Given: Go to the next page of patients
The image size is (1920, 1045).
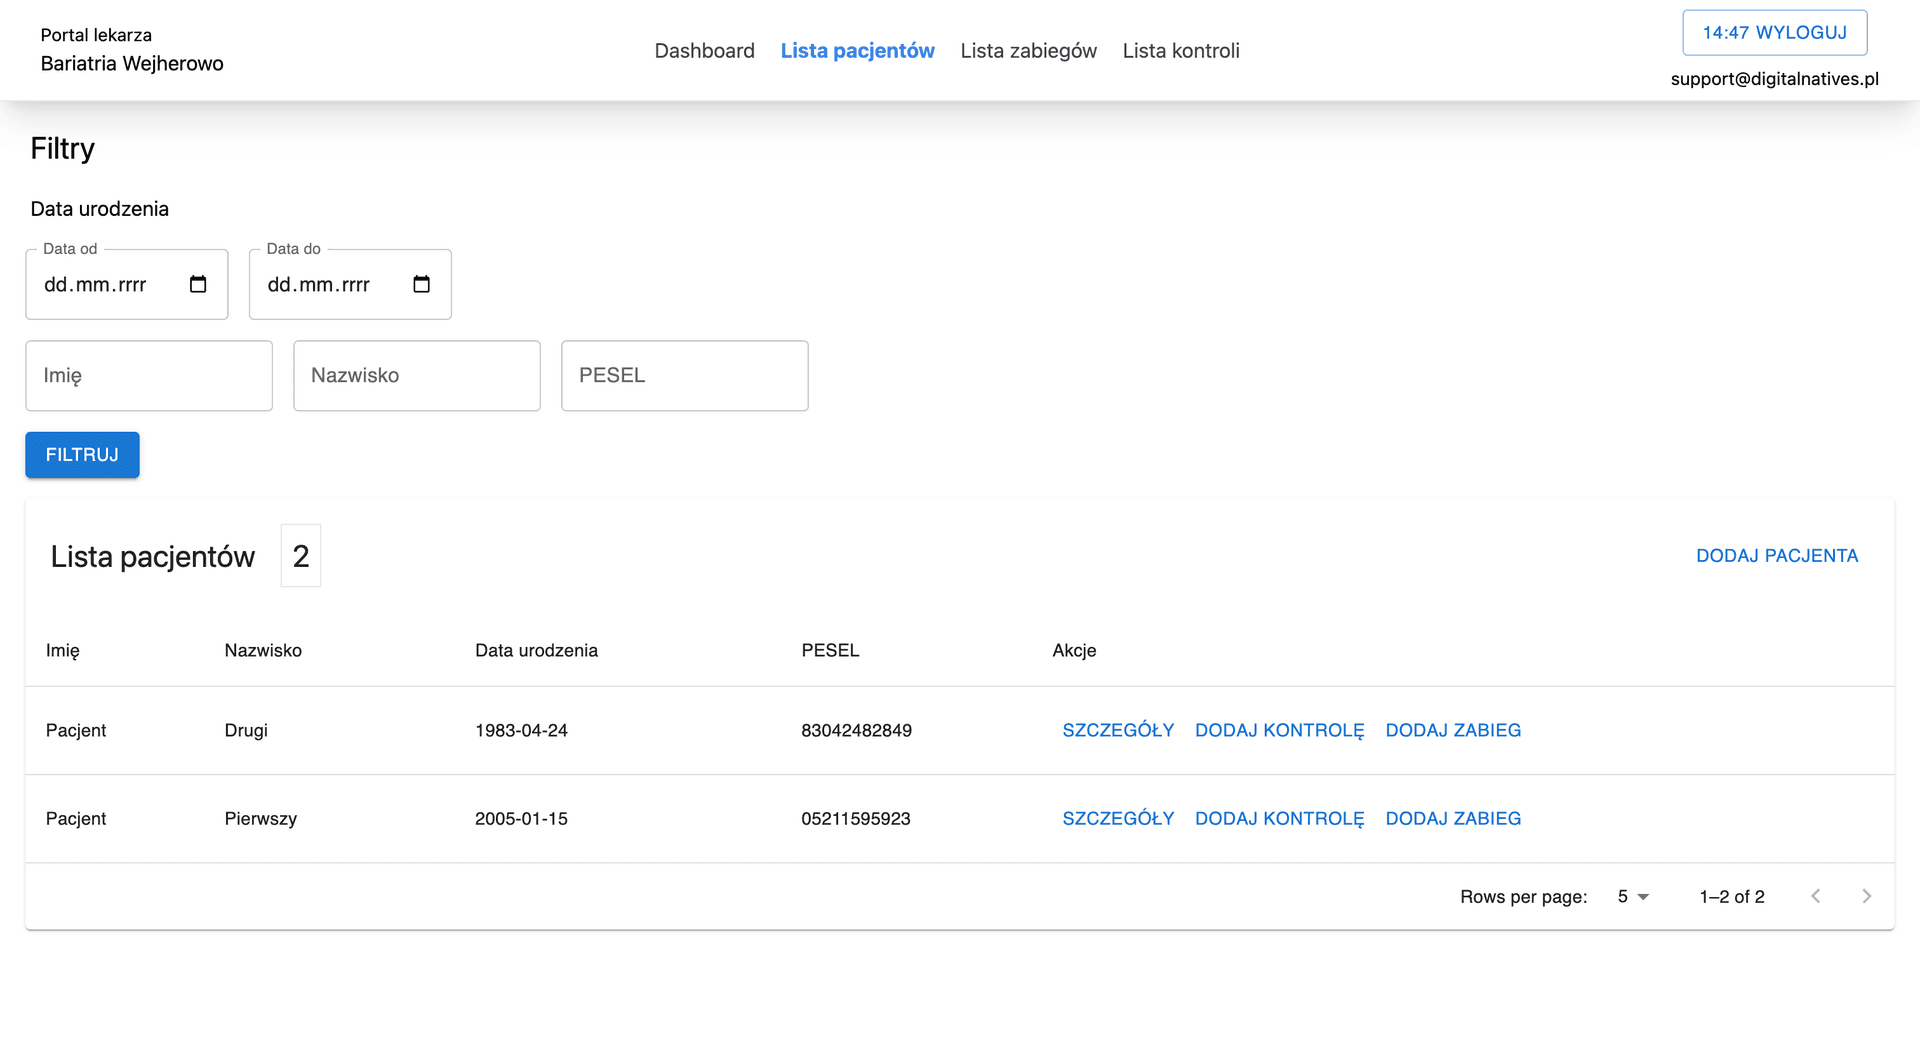Looking at the screenshot, I should pyautogui.click(x=1866, y=896).
